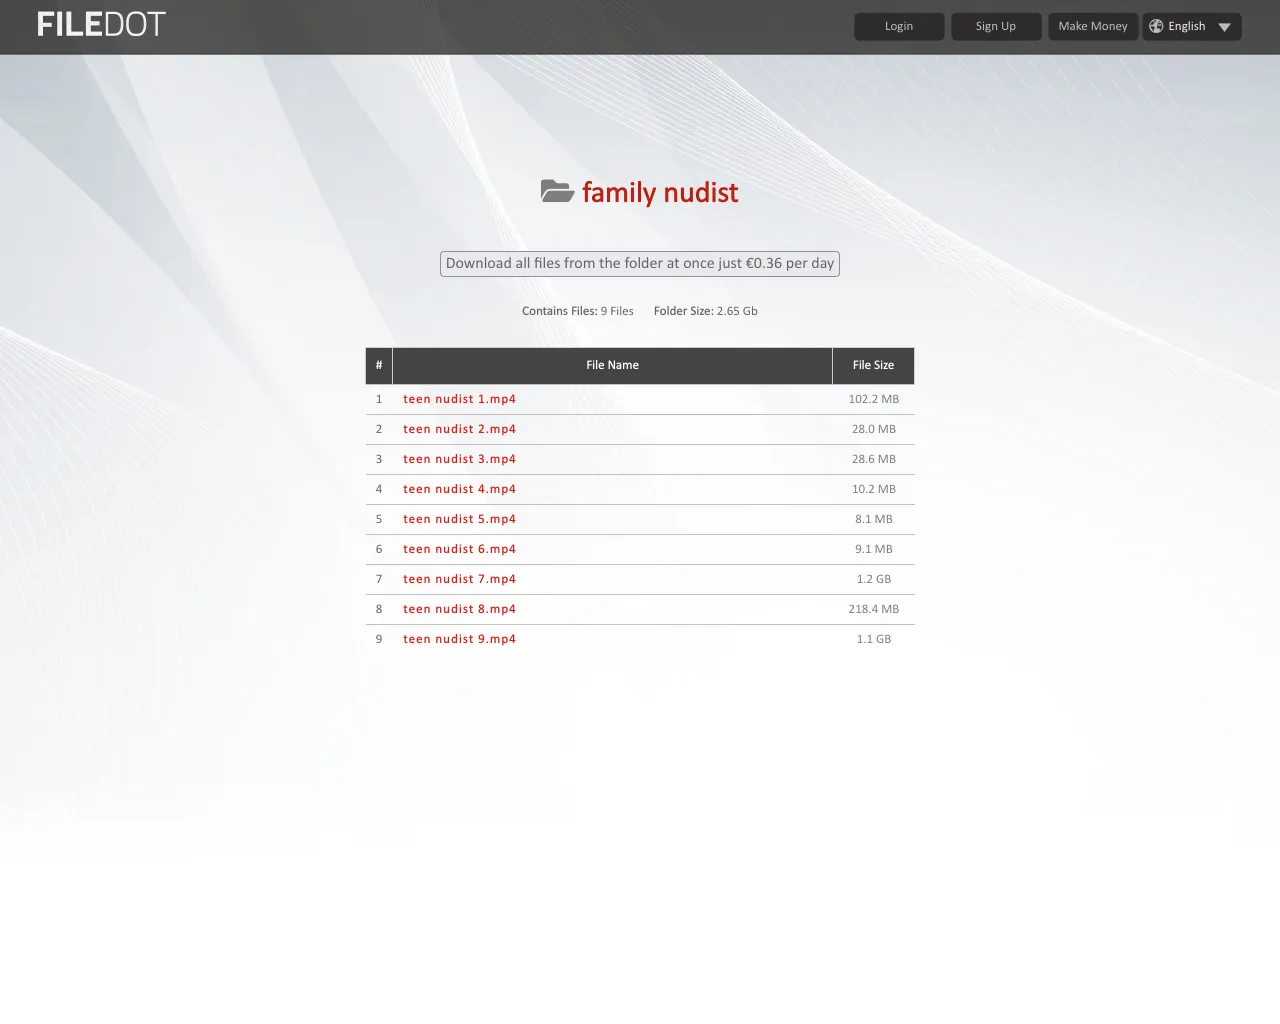Screen dimensions: 1280x1024
Task: Open the file teen nudist 3.mp4
Action: pyautogui.click(x=459, y=459)
